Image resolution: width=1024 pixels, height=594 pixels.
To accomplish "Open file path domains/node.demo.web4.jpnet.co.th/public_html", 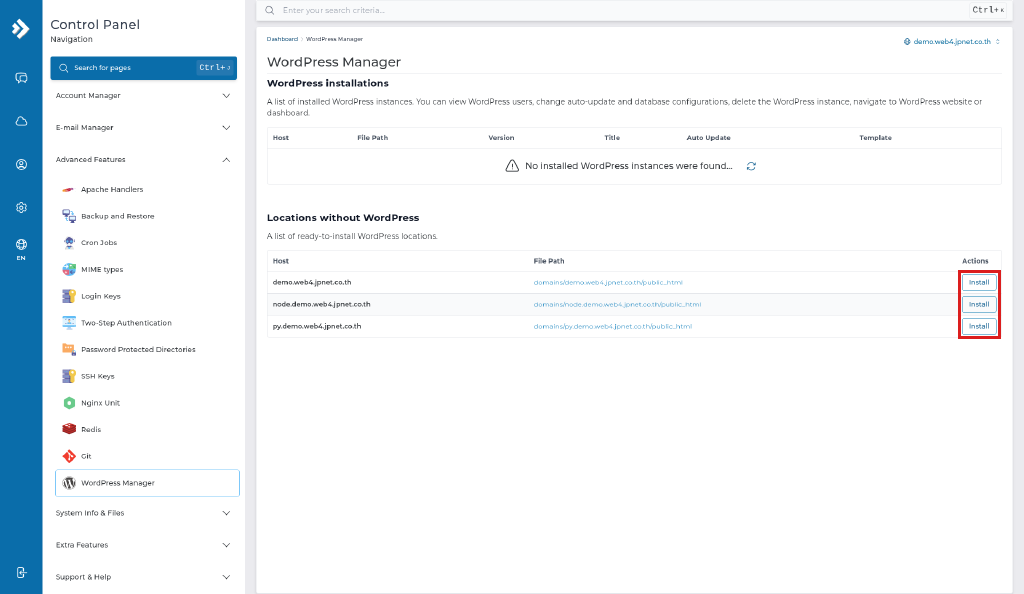I will 617,305.
